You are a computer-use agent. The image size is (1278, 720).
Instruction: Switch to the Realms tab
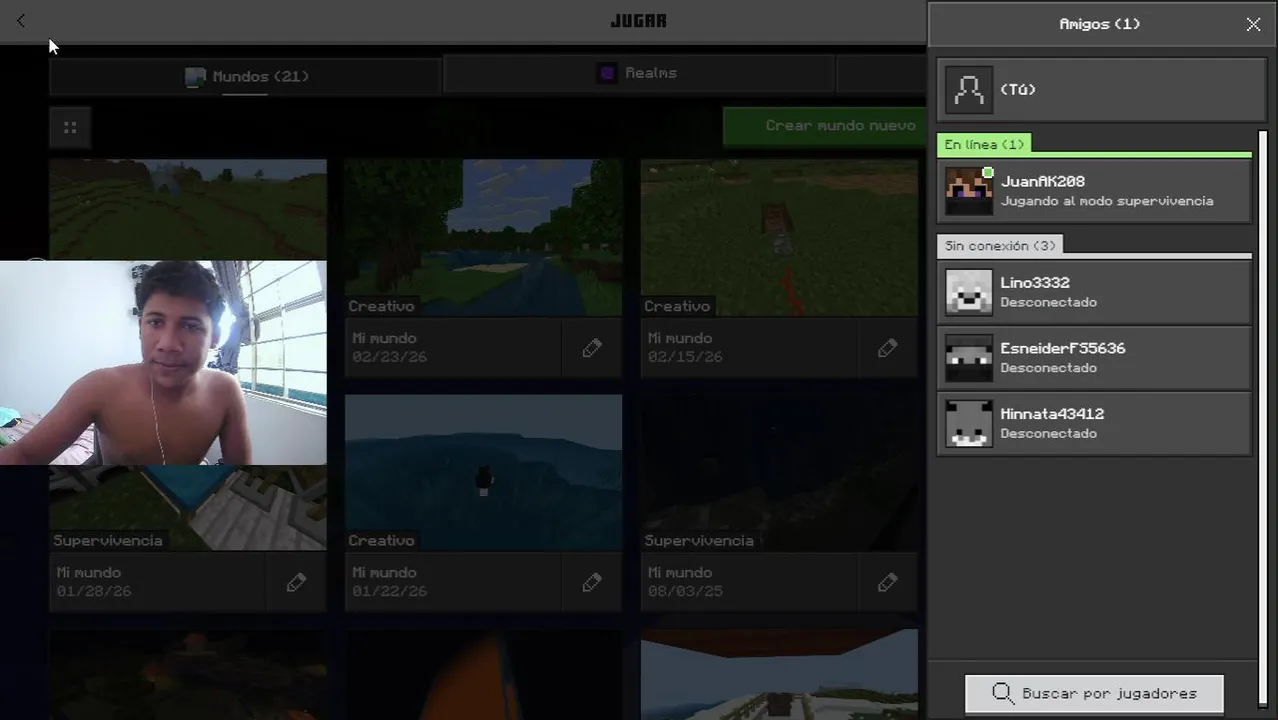(638, 73)
